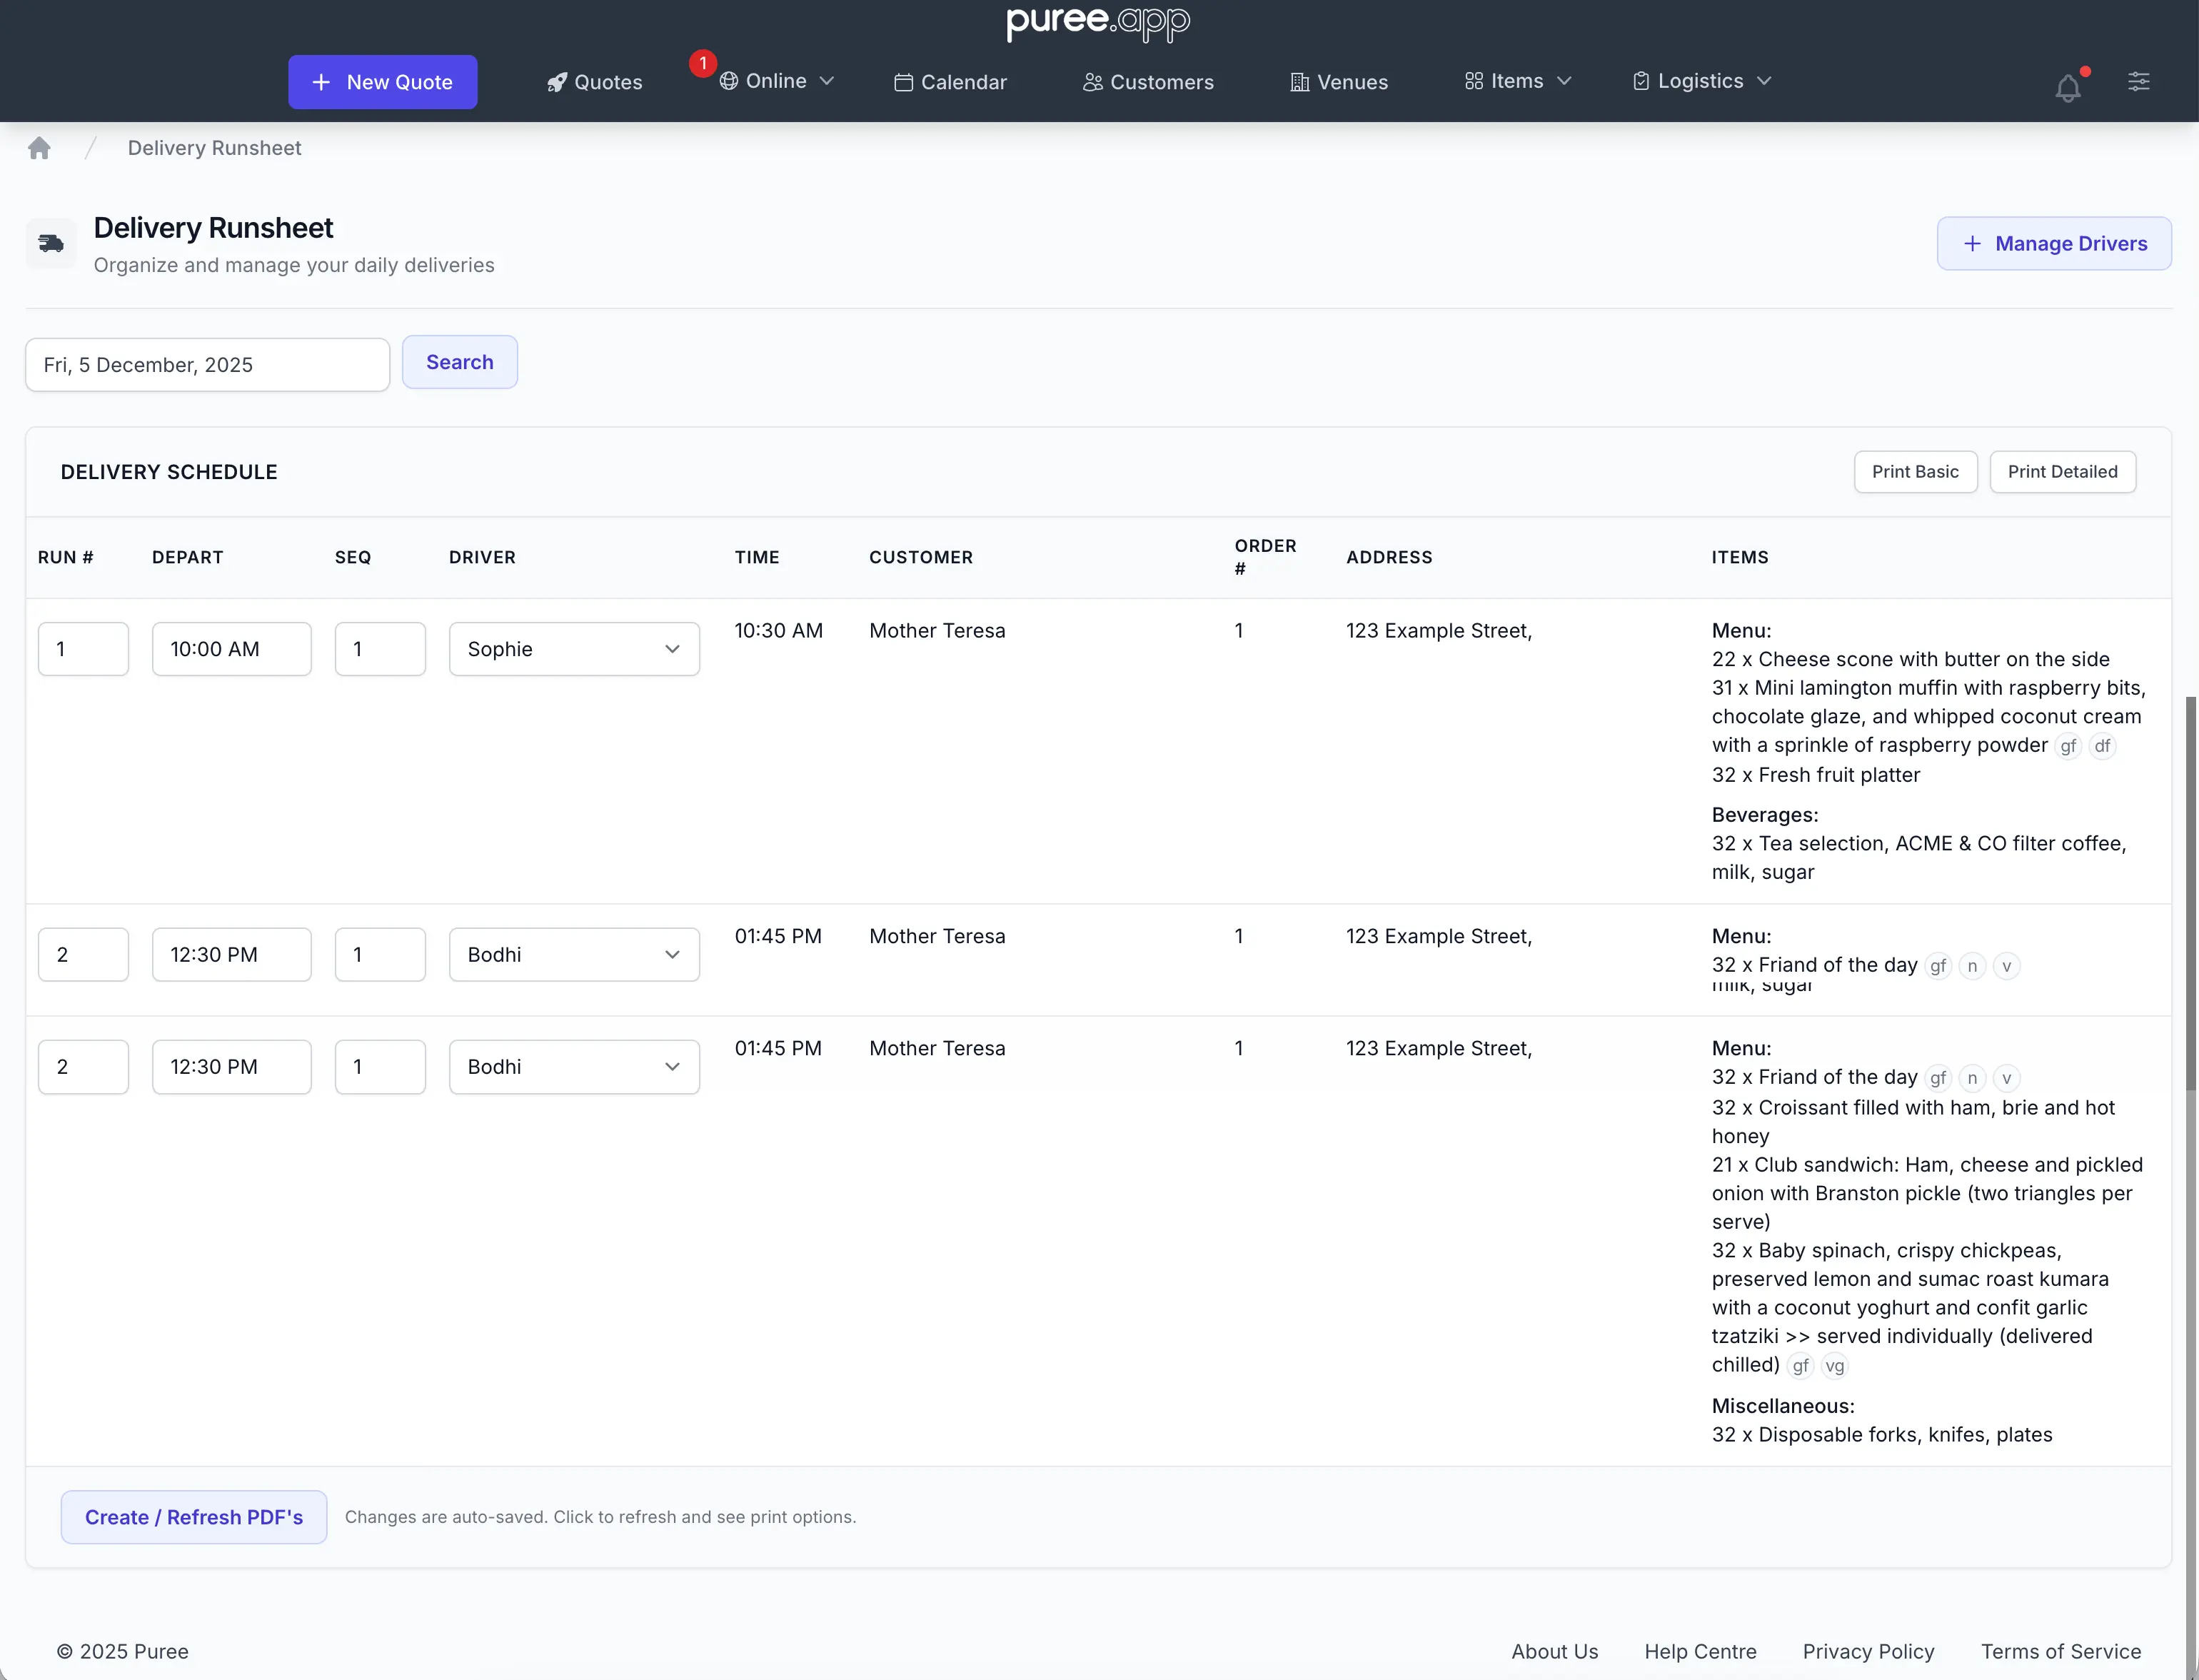Navigate home using the breadcrumb house icon
This screenshot has height=1680, width=2199.
pos(39,147)
